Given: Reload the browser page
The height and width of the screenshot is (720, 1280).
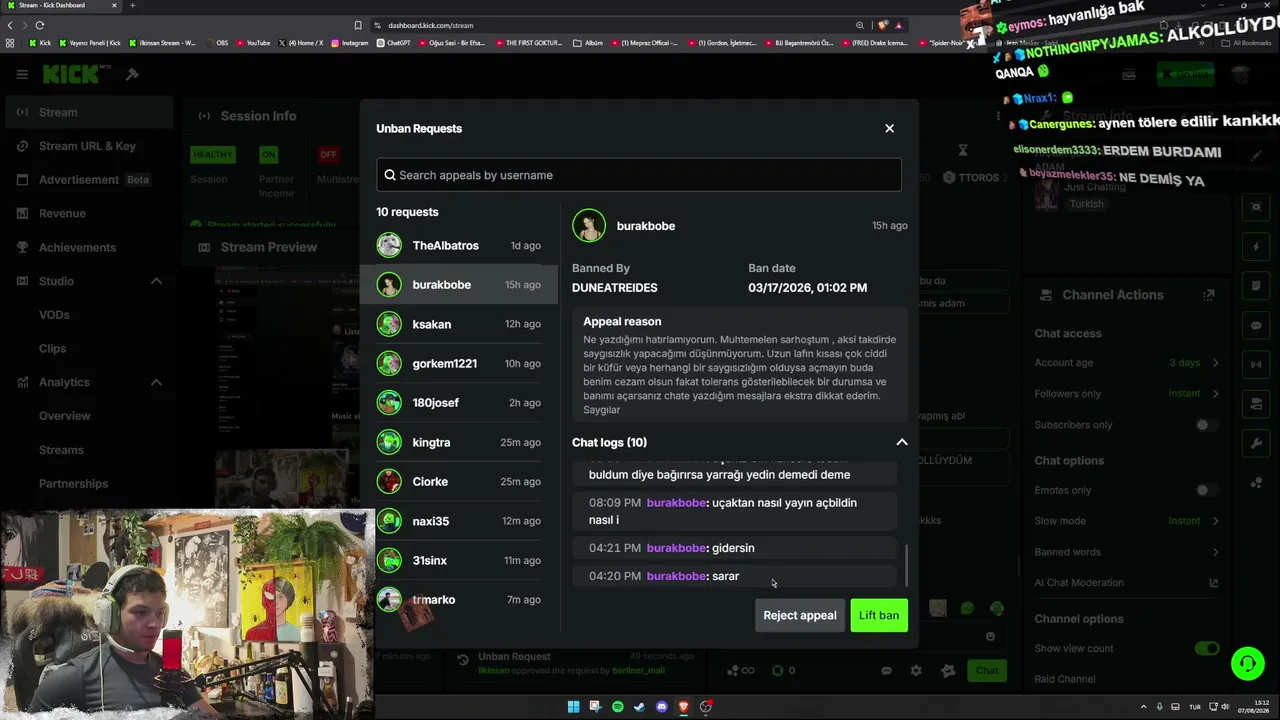Looking at the screenshot, I should pyautogui.click(x=39, y=25).
